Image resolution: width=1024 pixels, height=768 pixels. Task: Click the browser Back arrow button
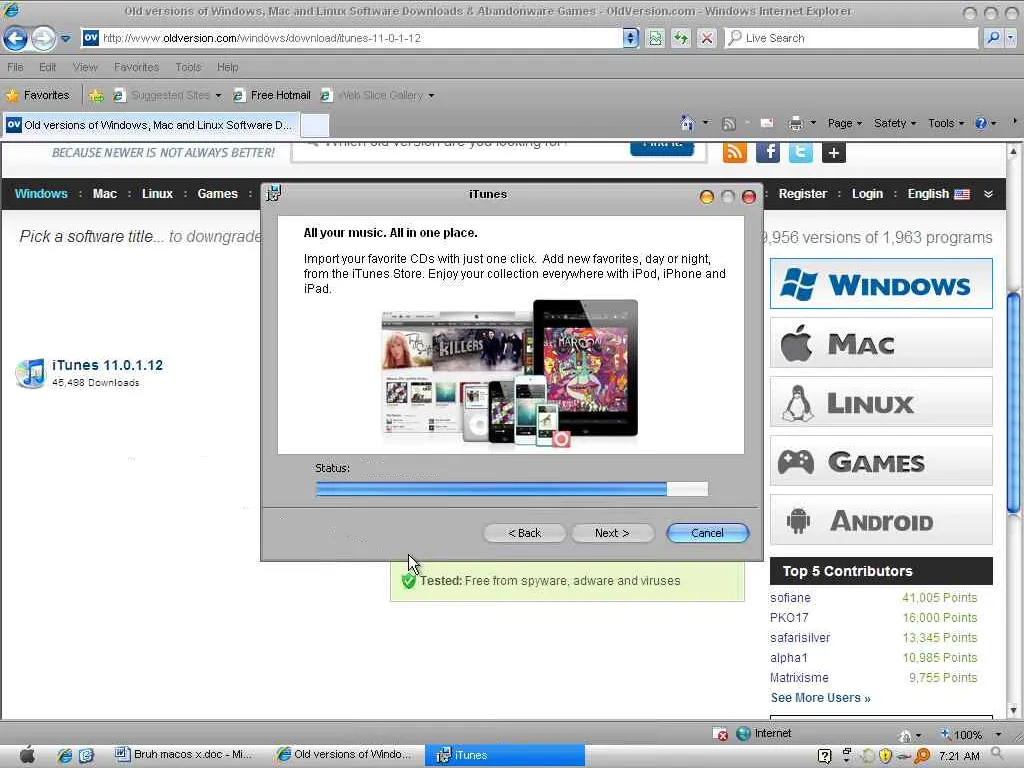pyautogui.click(x=16, y=39)
